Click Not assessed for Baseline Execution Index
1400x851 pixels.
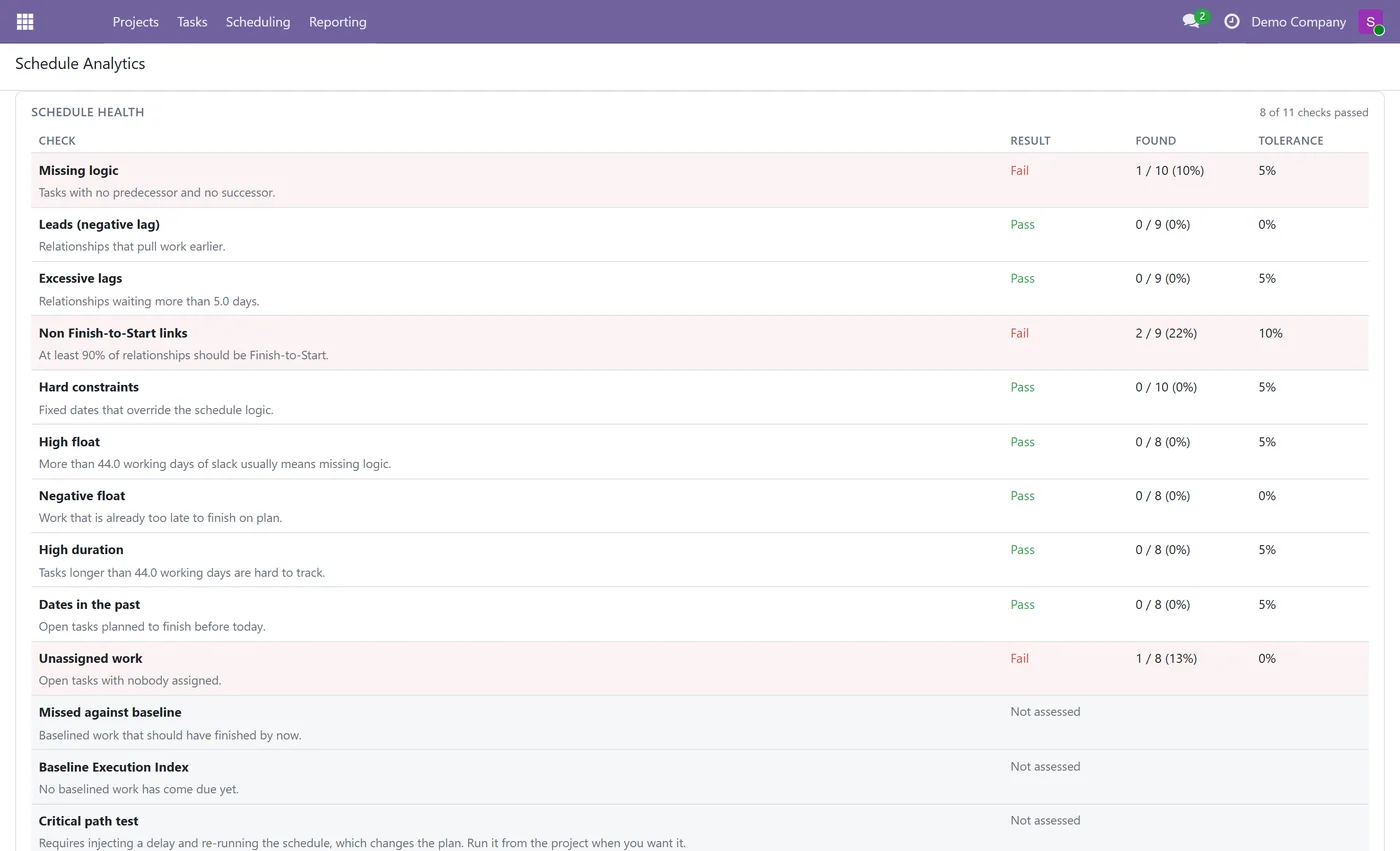click(1045, 767)
